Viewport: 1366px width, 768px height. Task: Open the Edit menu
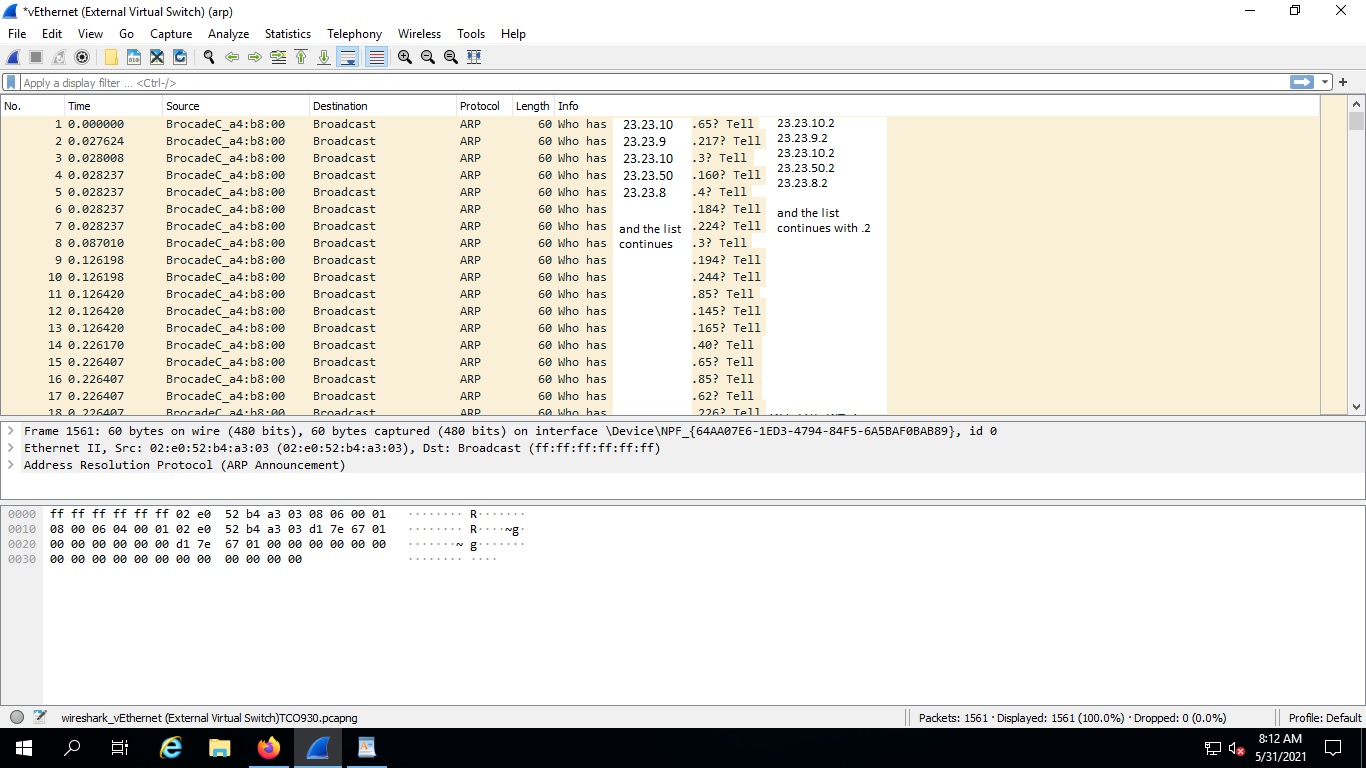(52, 33)
